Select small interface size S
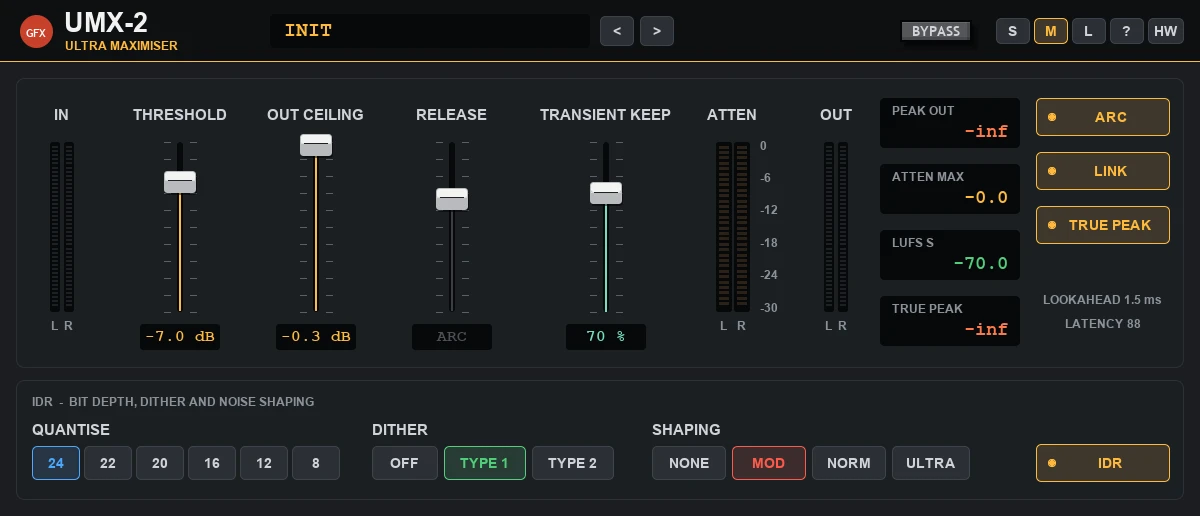The height and width of the screenshot is (516, 1200). click(1013, 31)
